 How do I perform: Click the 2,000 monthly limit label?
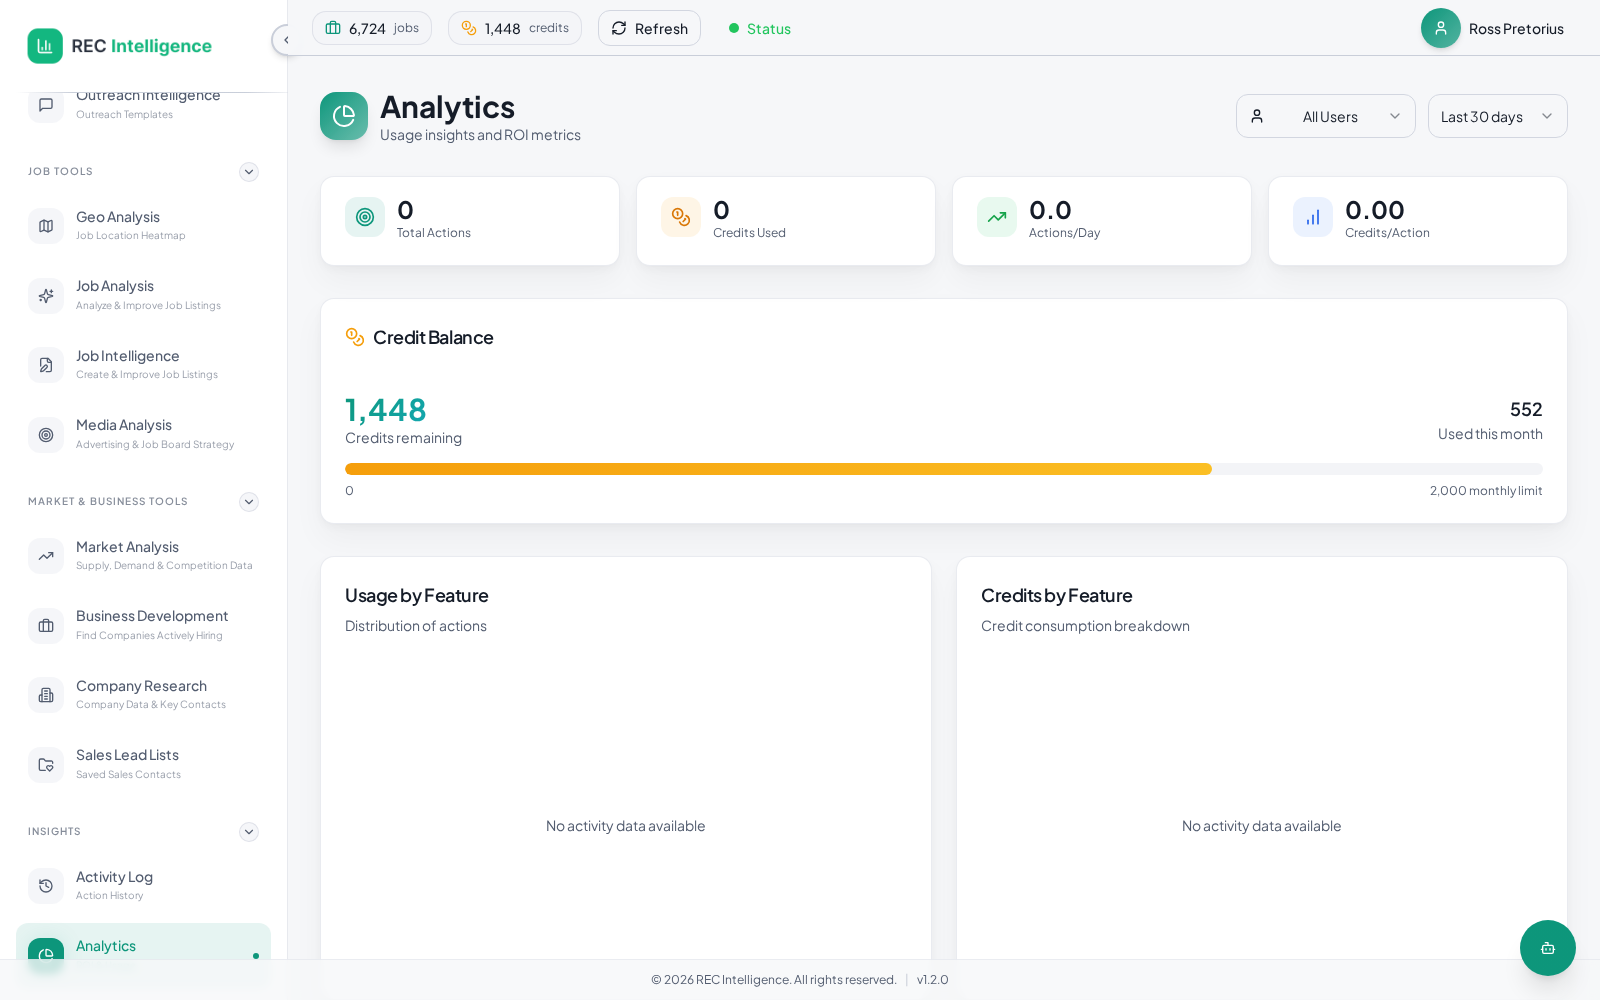(x=1486, y=491)
